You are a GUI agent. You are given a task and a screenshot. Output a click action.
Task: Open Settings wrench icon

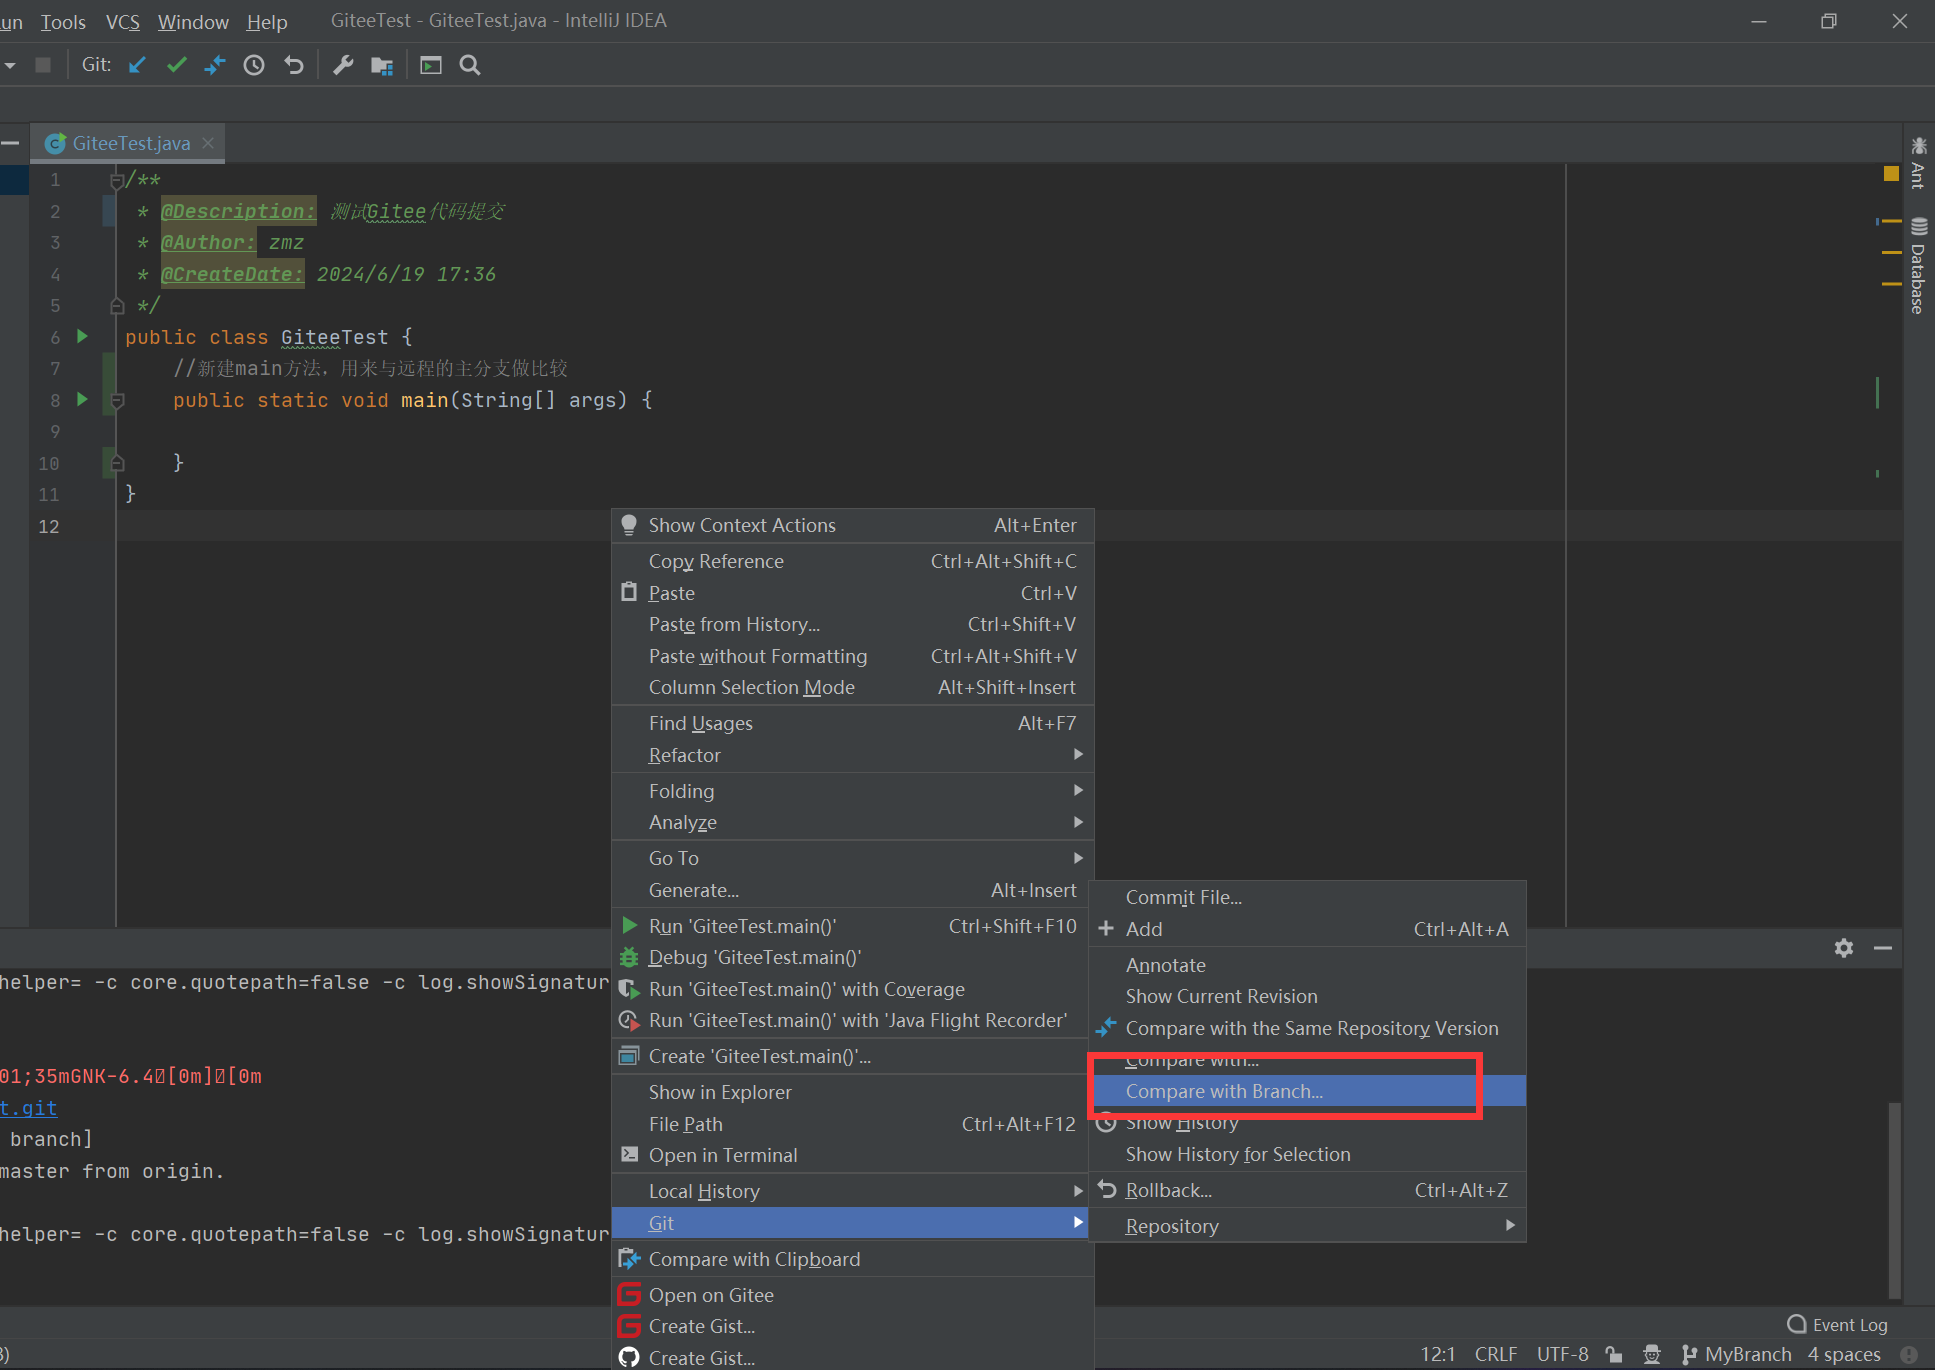(x=343, y=65)
